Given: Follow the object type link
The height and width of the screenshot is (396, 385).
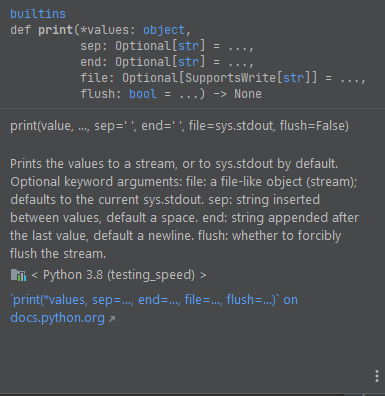Looking at the screenshot, I should coord(164,30).
